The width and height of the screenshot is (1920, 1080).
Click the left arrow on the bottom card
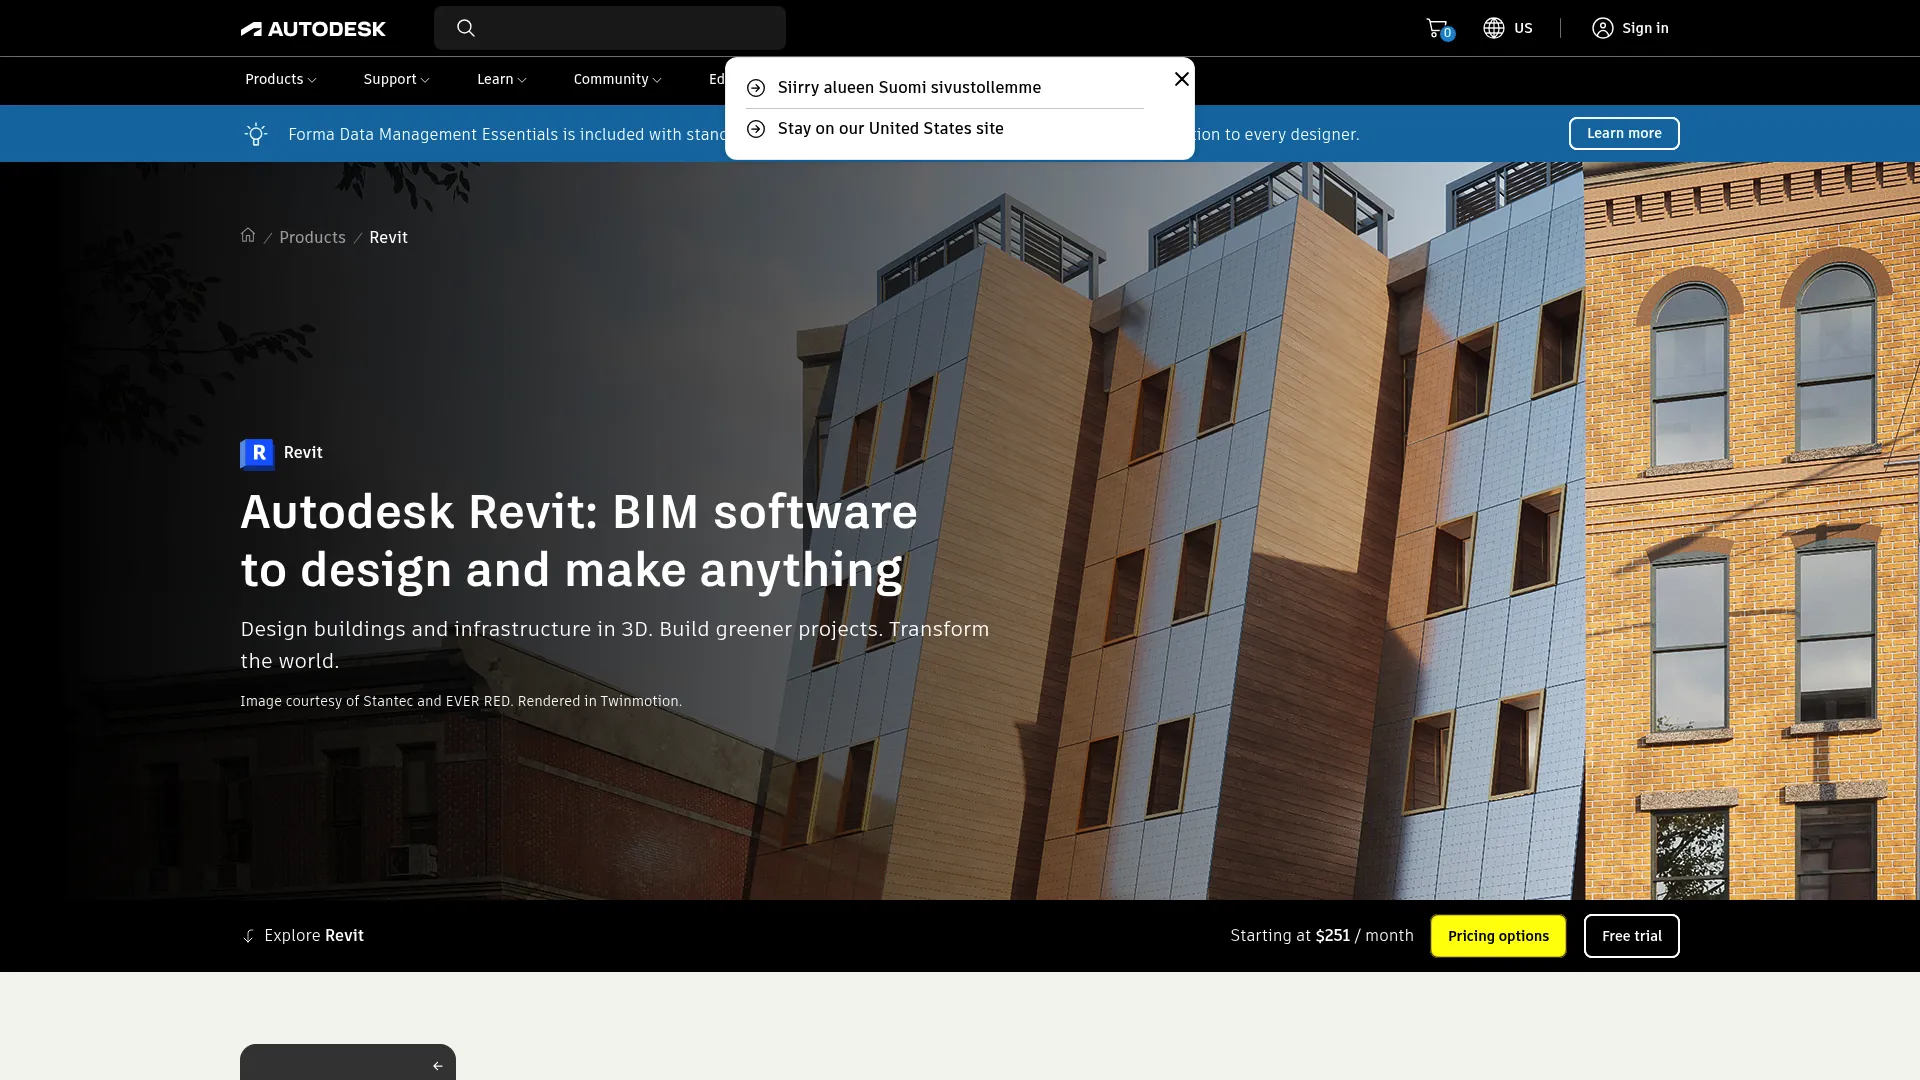(x=437, y=1066)
